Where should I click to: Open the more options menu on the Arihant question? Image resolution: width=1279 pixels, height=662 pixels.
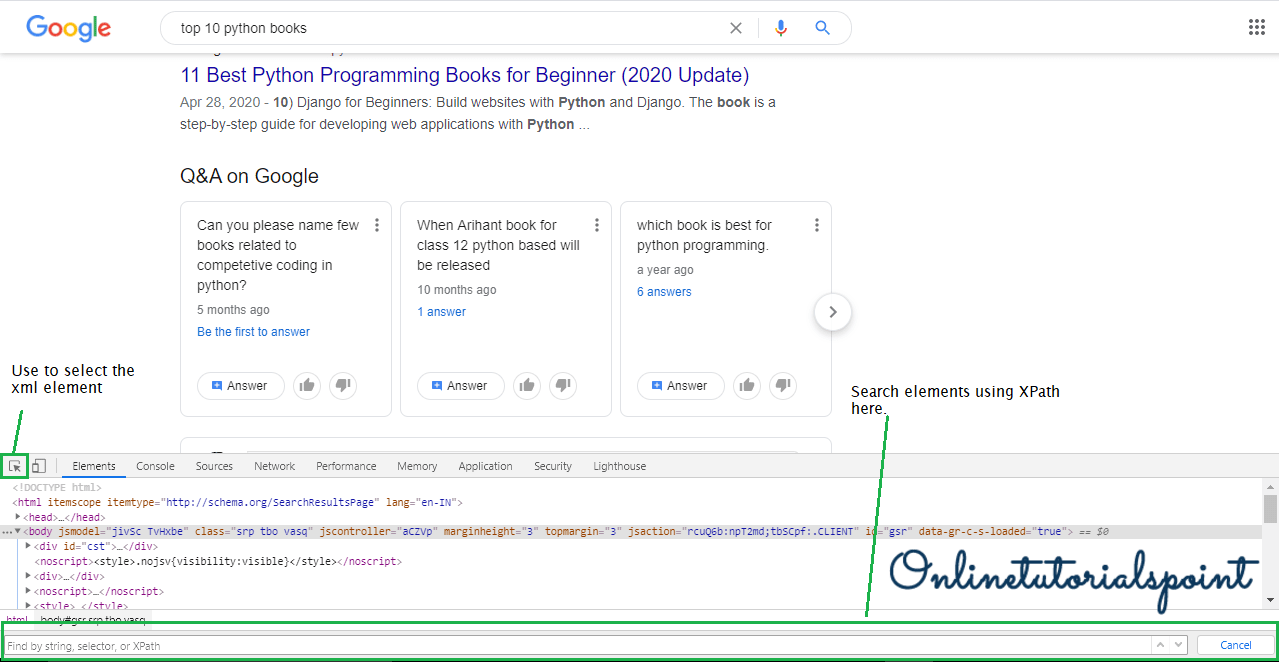(x=597, y=225)
